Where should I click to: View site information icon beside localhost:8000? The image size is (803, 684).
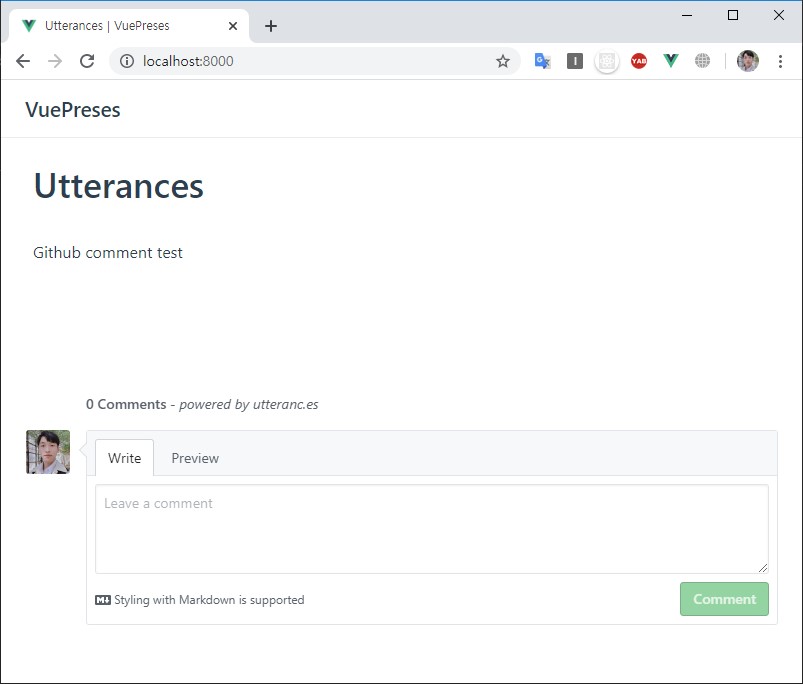click(127, 61)
